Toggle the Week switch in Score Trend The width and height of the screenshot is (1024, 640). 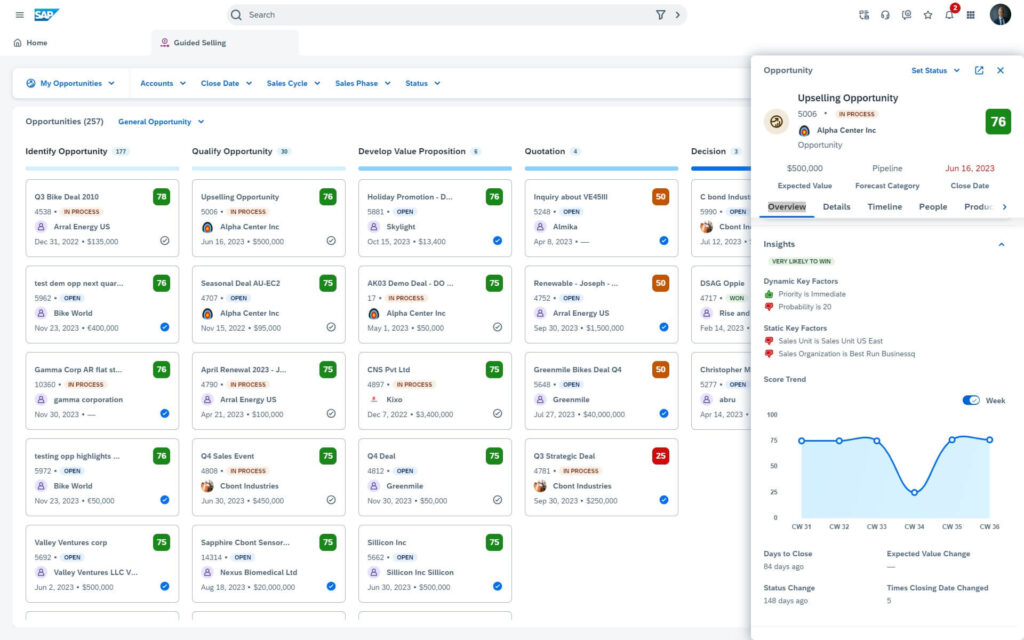[971, 400]
